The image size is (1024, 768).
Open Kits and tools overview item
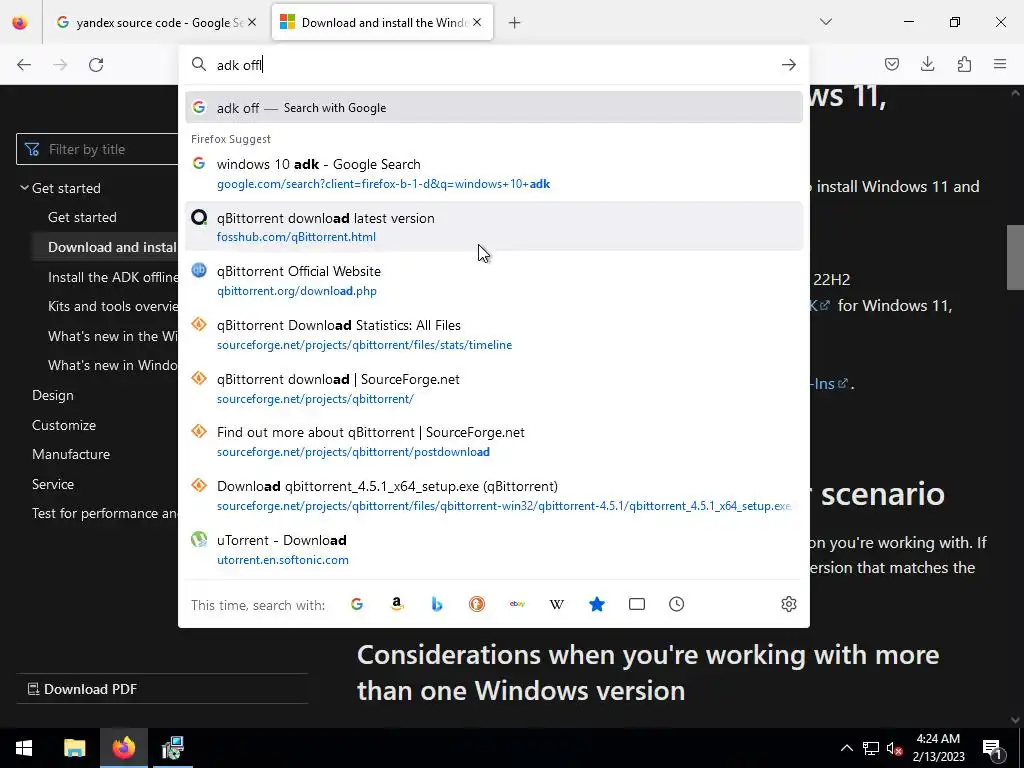(112, 306)
